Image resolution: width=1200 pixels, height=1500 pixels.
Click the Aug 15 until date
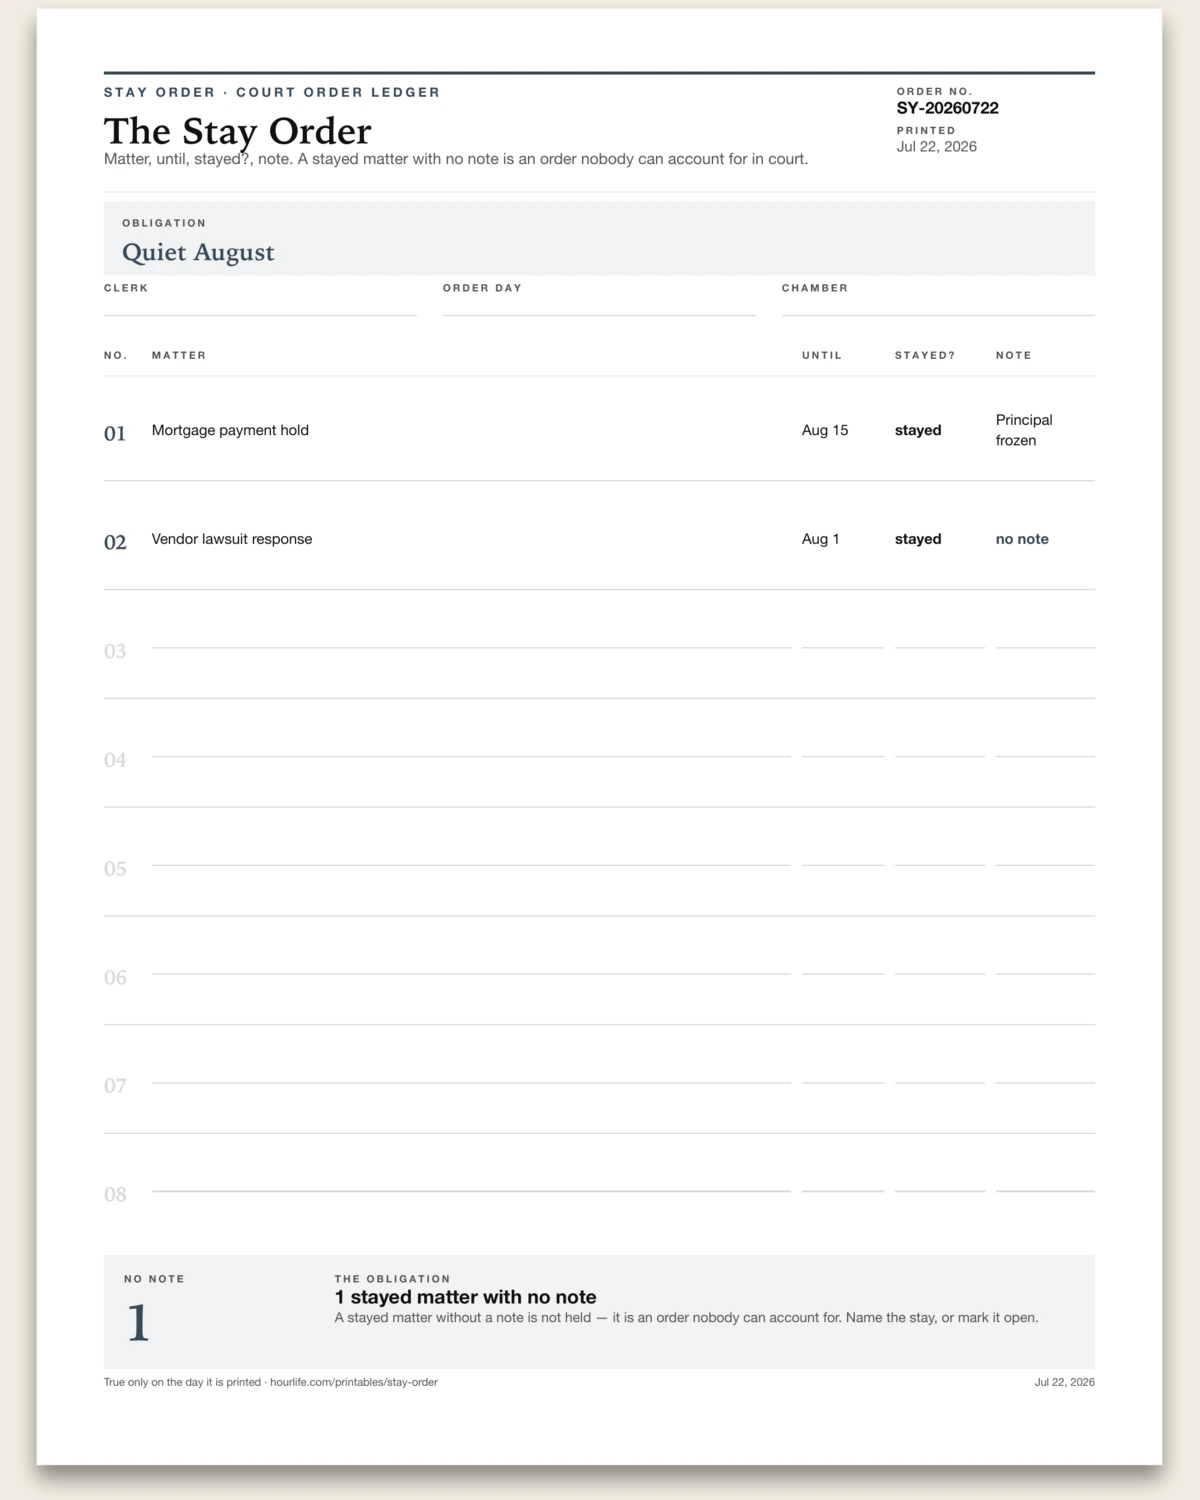(x=825, y=430)
